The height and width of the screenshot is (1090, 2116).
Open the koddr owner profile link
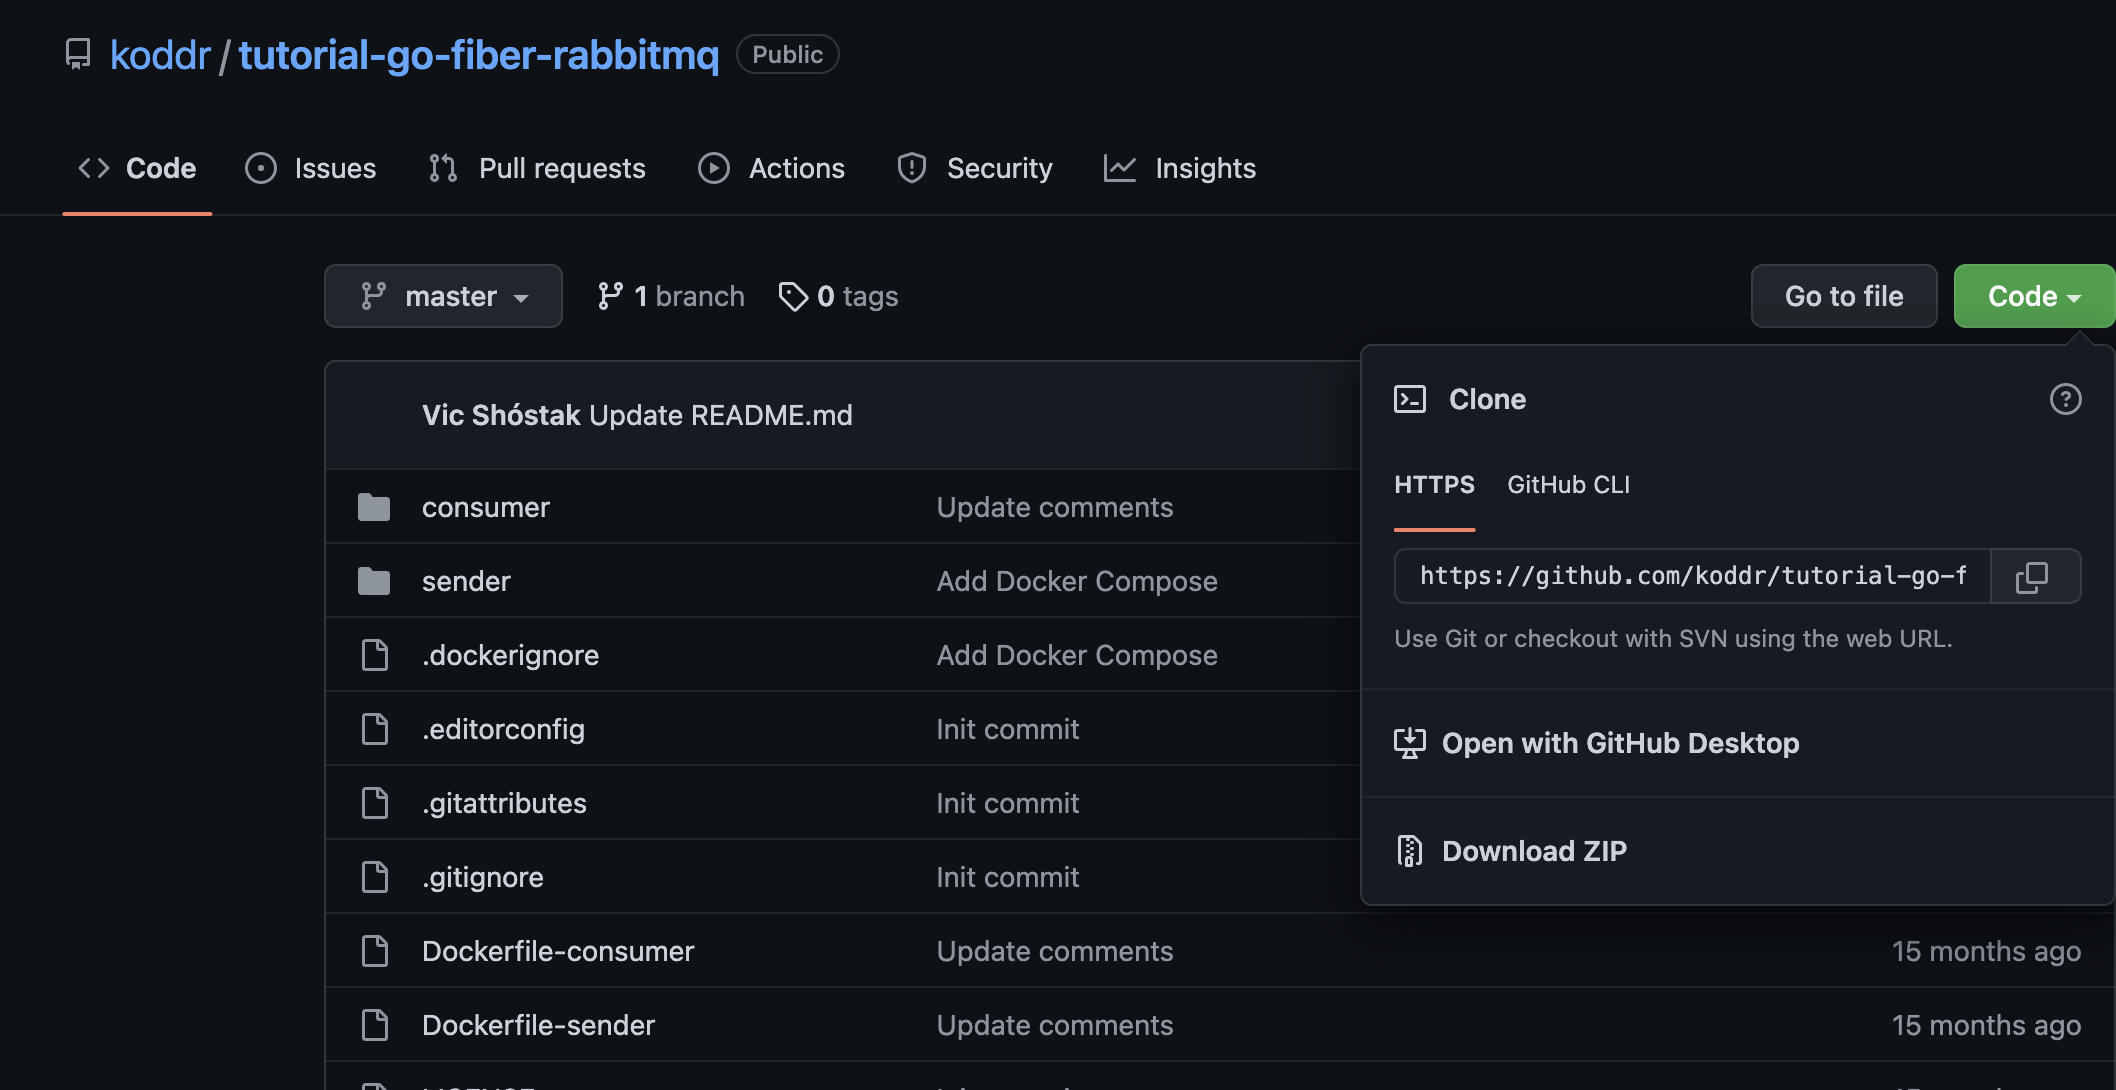point(160,55)
